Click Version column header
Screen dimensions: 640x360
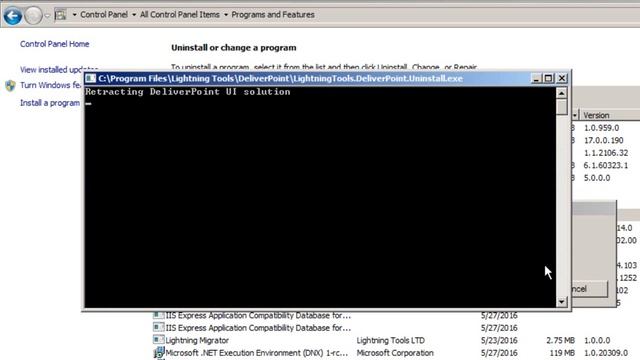[x=609, y=115]
